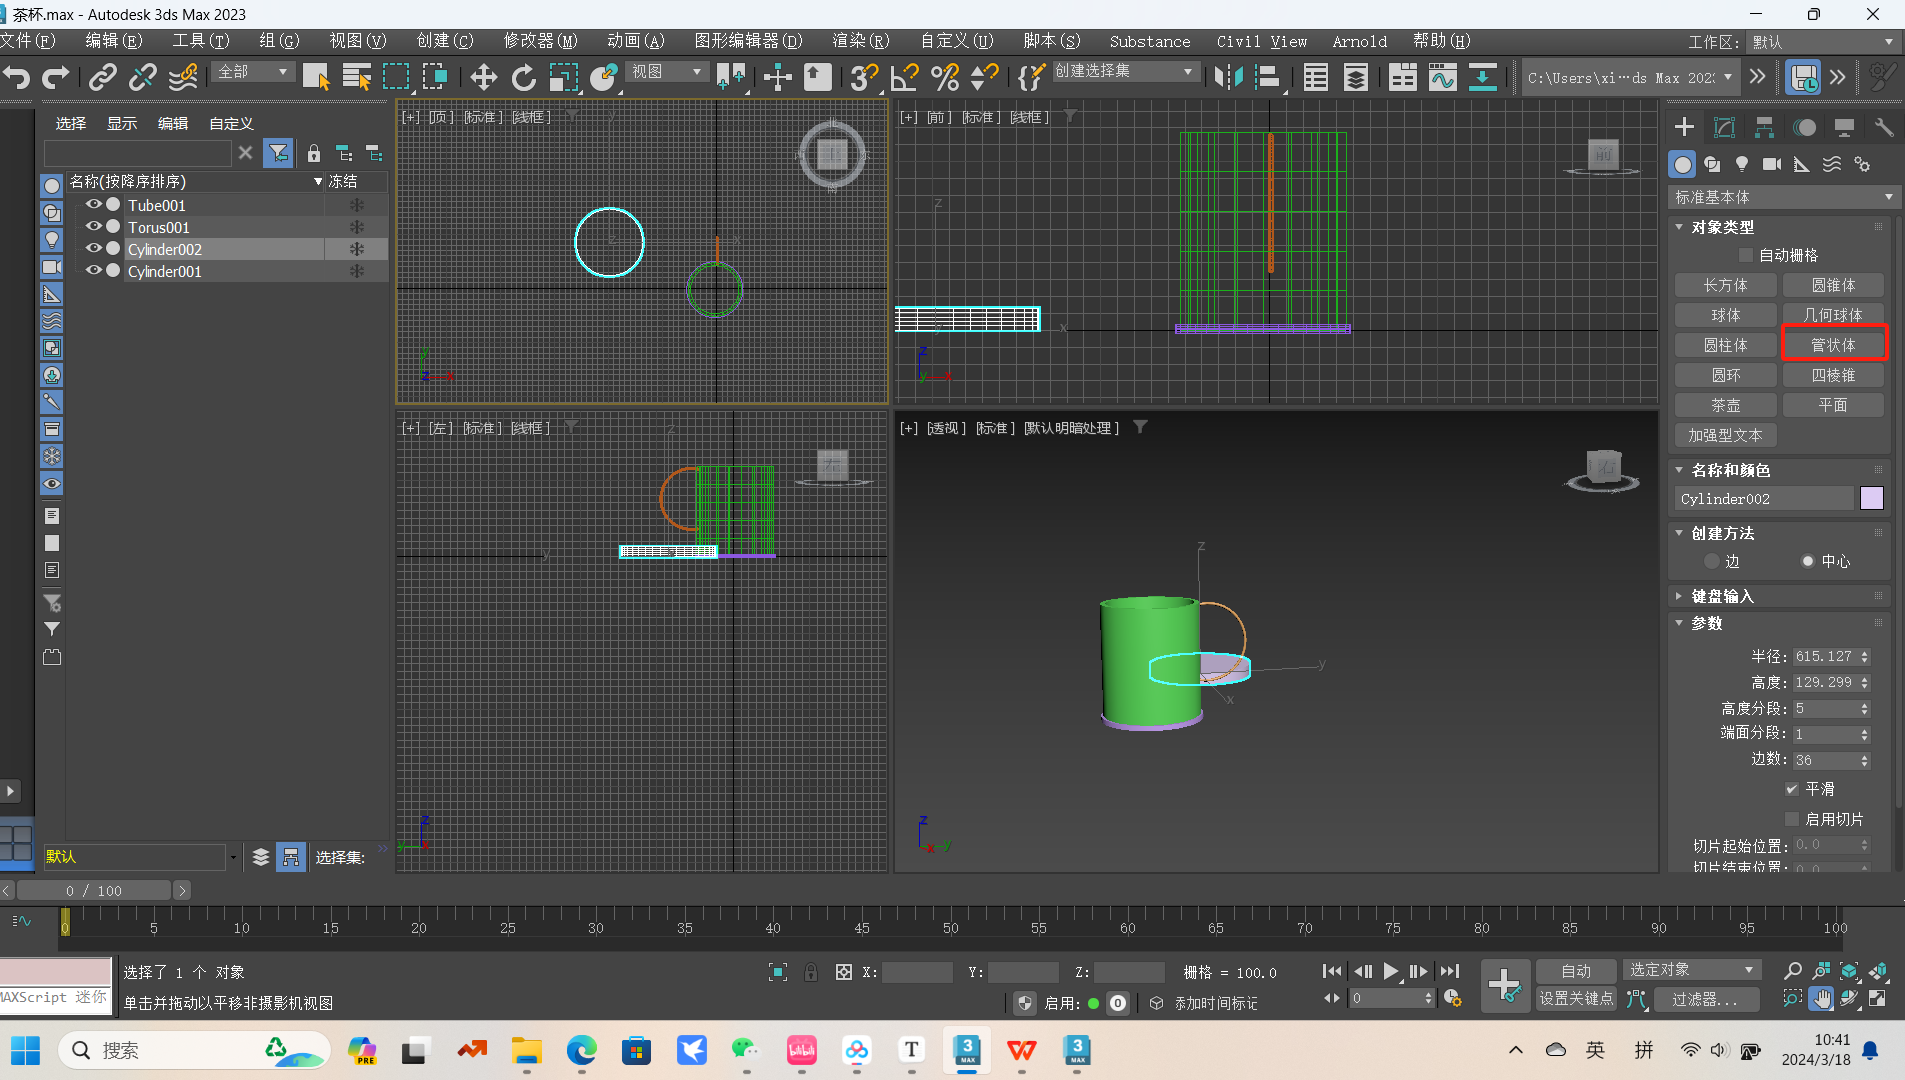Image resolution: width=1905 pixels, height=1080 pixels.
Task: Hide Tube001 with its eye icon
Action: (x=93, y=204)
